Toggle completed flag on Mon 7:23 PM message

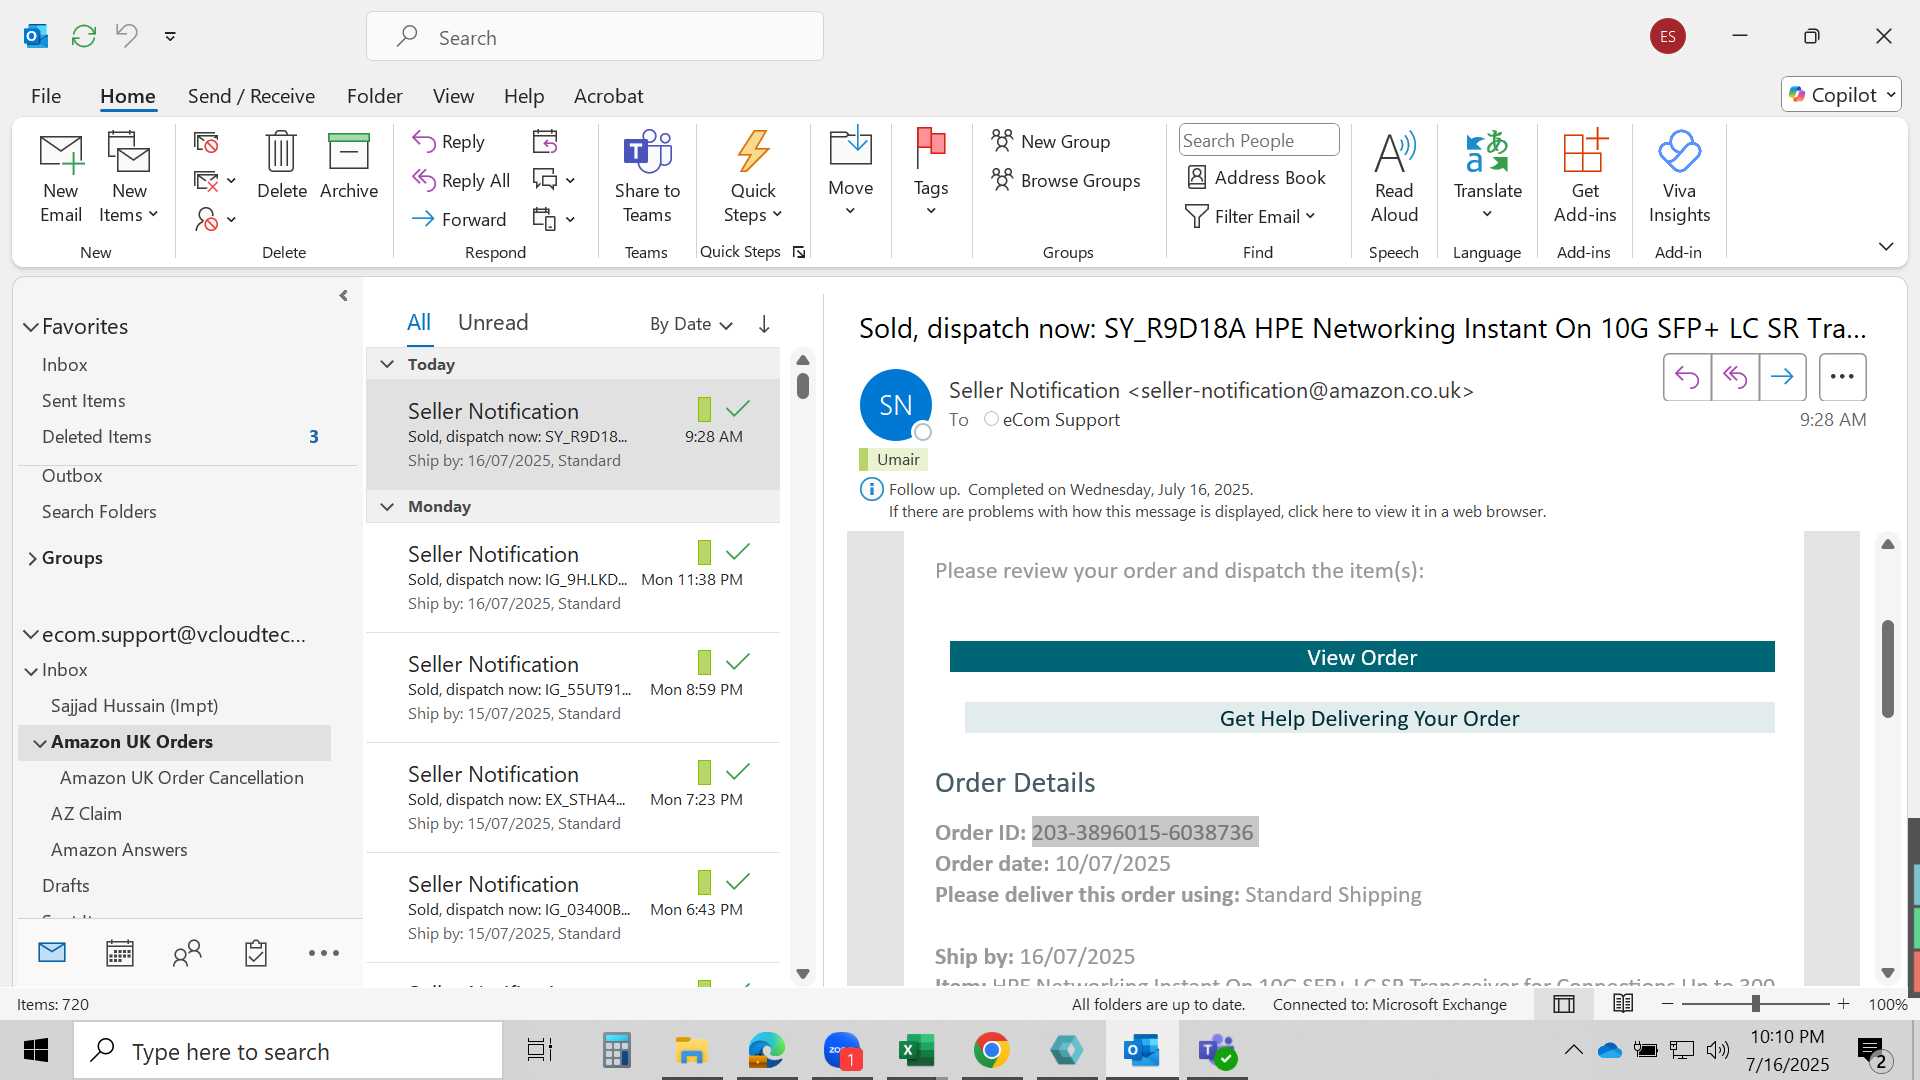pyautogui.click(x=738, y=772)
